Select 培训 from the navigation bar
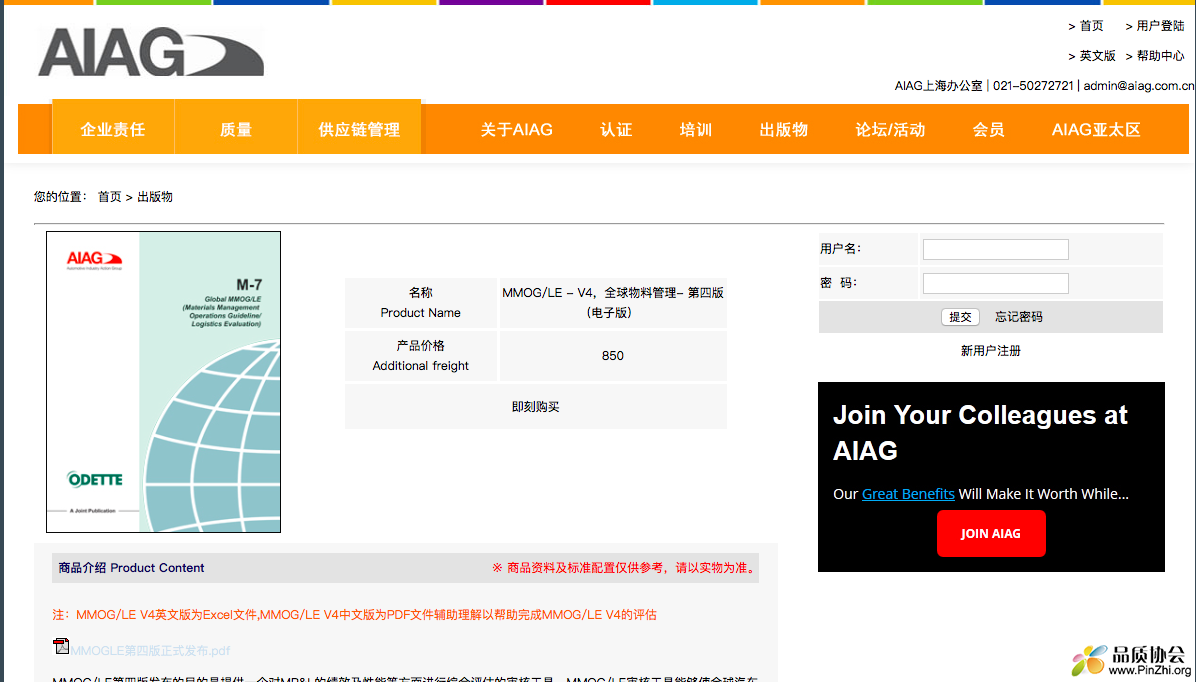The height and width of the screenshot is (682, 1196). 696,130
